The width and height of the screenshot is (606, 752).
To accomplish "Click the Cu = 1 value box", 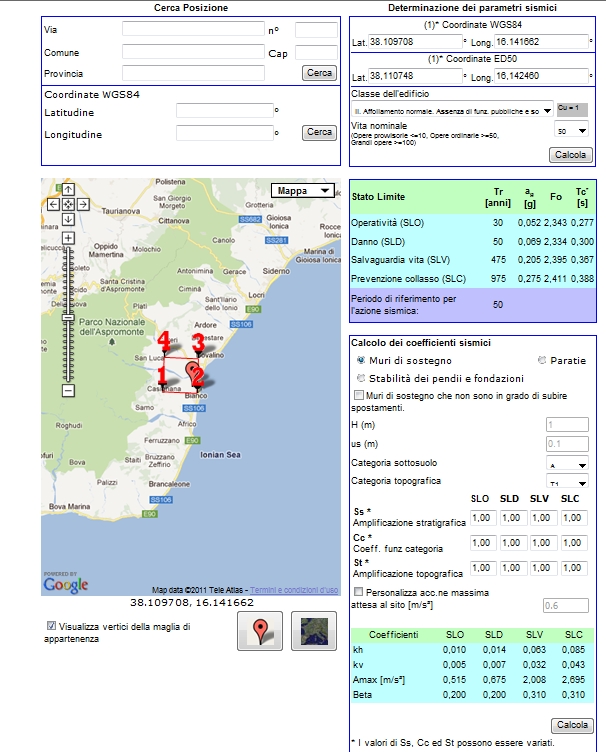I will coord(572,109).
